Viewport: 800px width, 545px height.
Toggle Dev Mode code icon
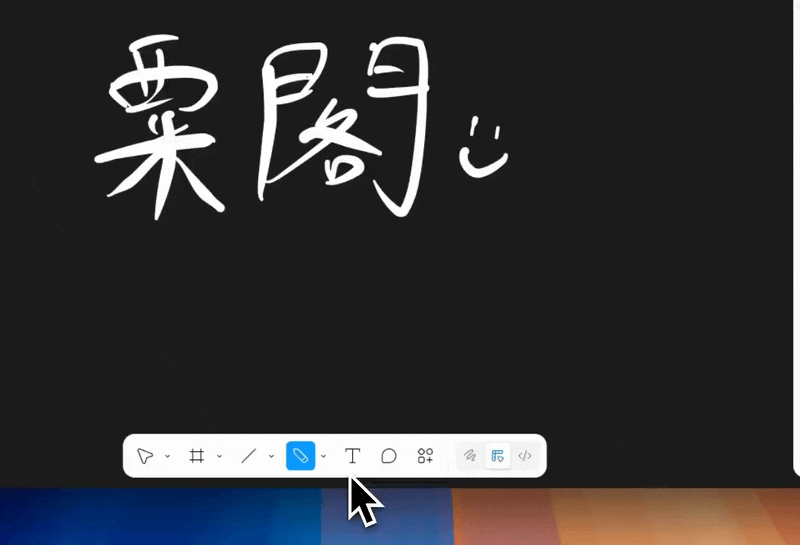click(525, 456)
